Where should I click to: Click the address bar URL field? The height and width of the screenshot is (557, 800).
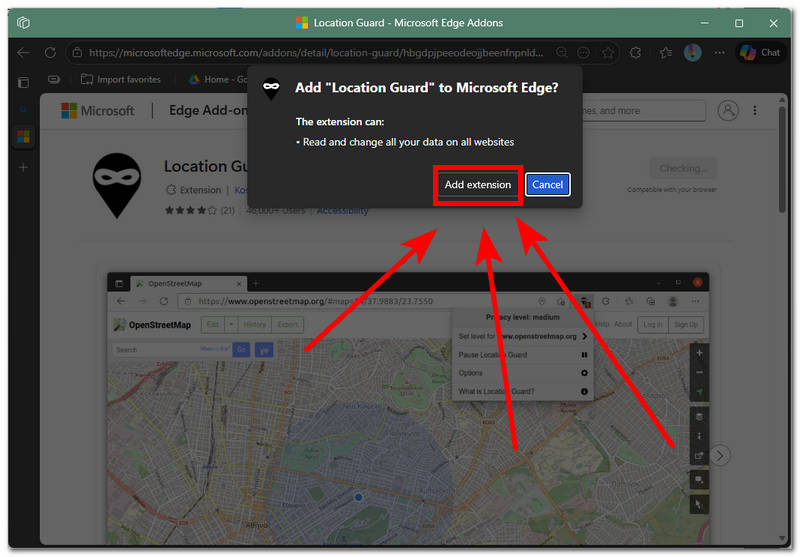[316, 53]
